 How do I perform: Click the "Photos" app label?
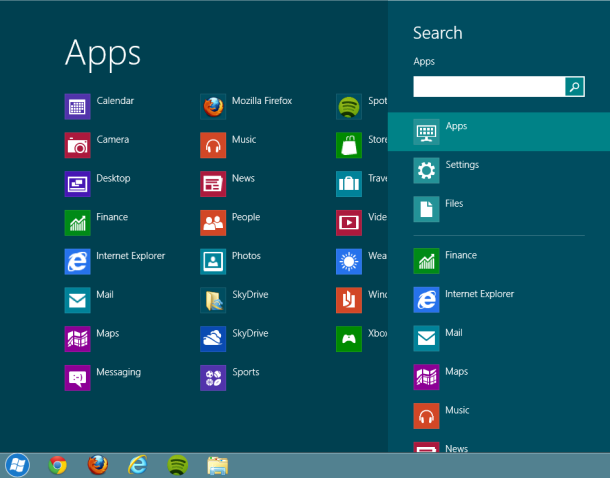pos(246,256)
